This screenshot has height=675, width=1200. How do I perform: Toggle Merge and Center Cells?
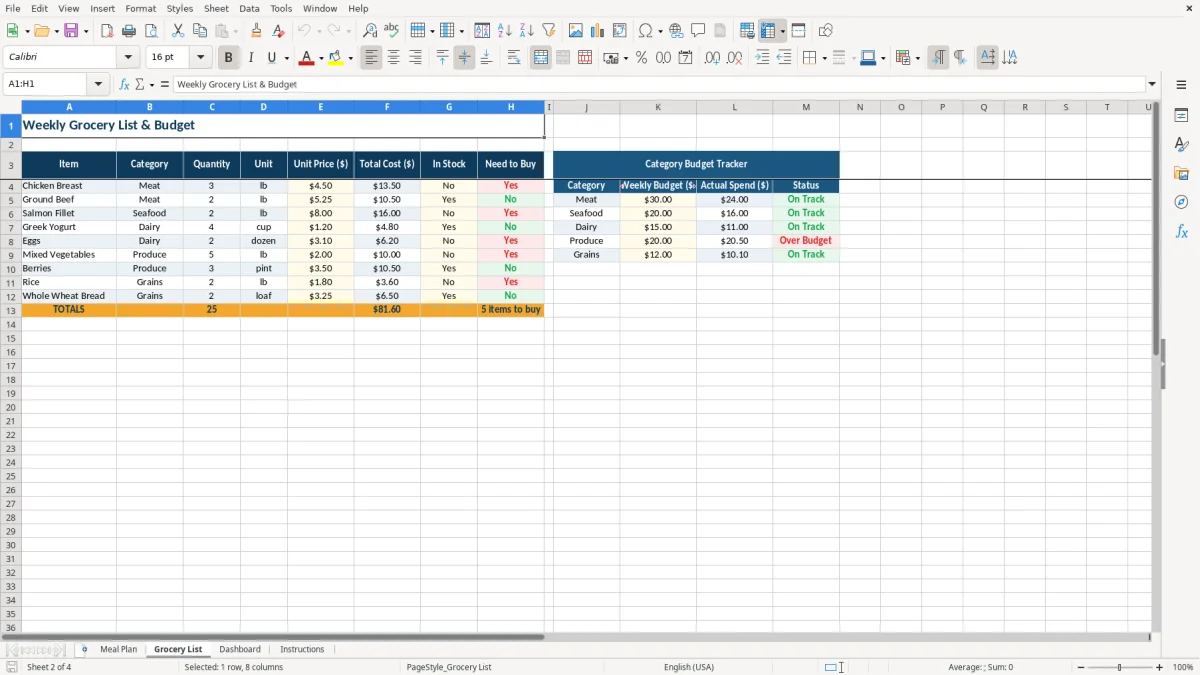[541, 58]
